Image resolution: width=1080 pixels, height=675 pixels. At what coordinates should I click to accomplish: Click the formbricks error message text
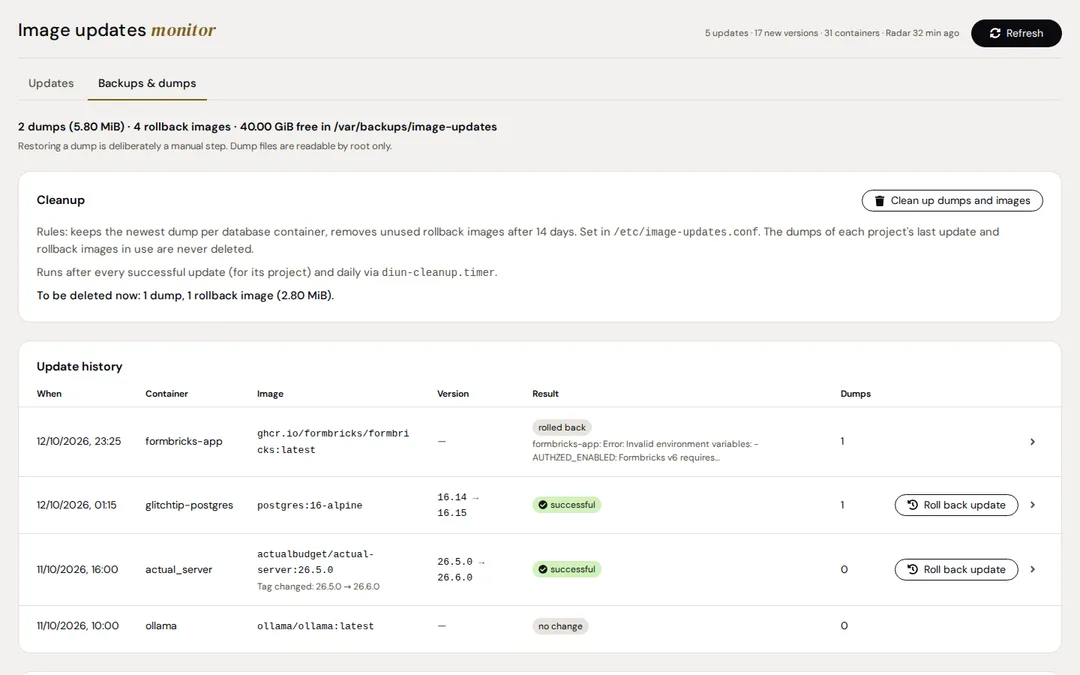[x=645, y=450]
